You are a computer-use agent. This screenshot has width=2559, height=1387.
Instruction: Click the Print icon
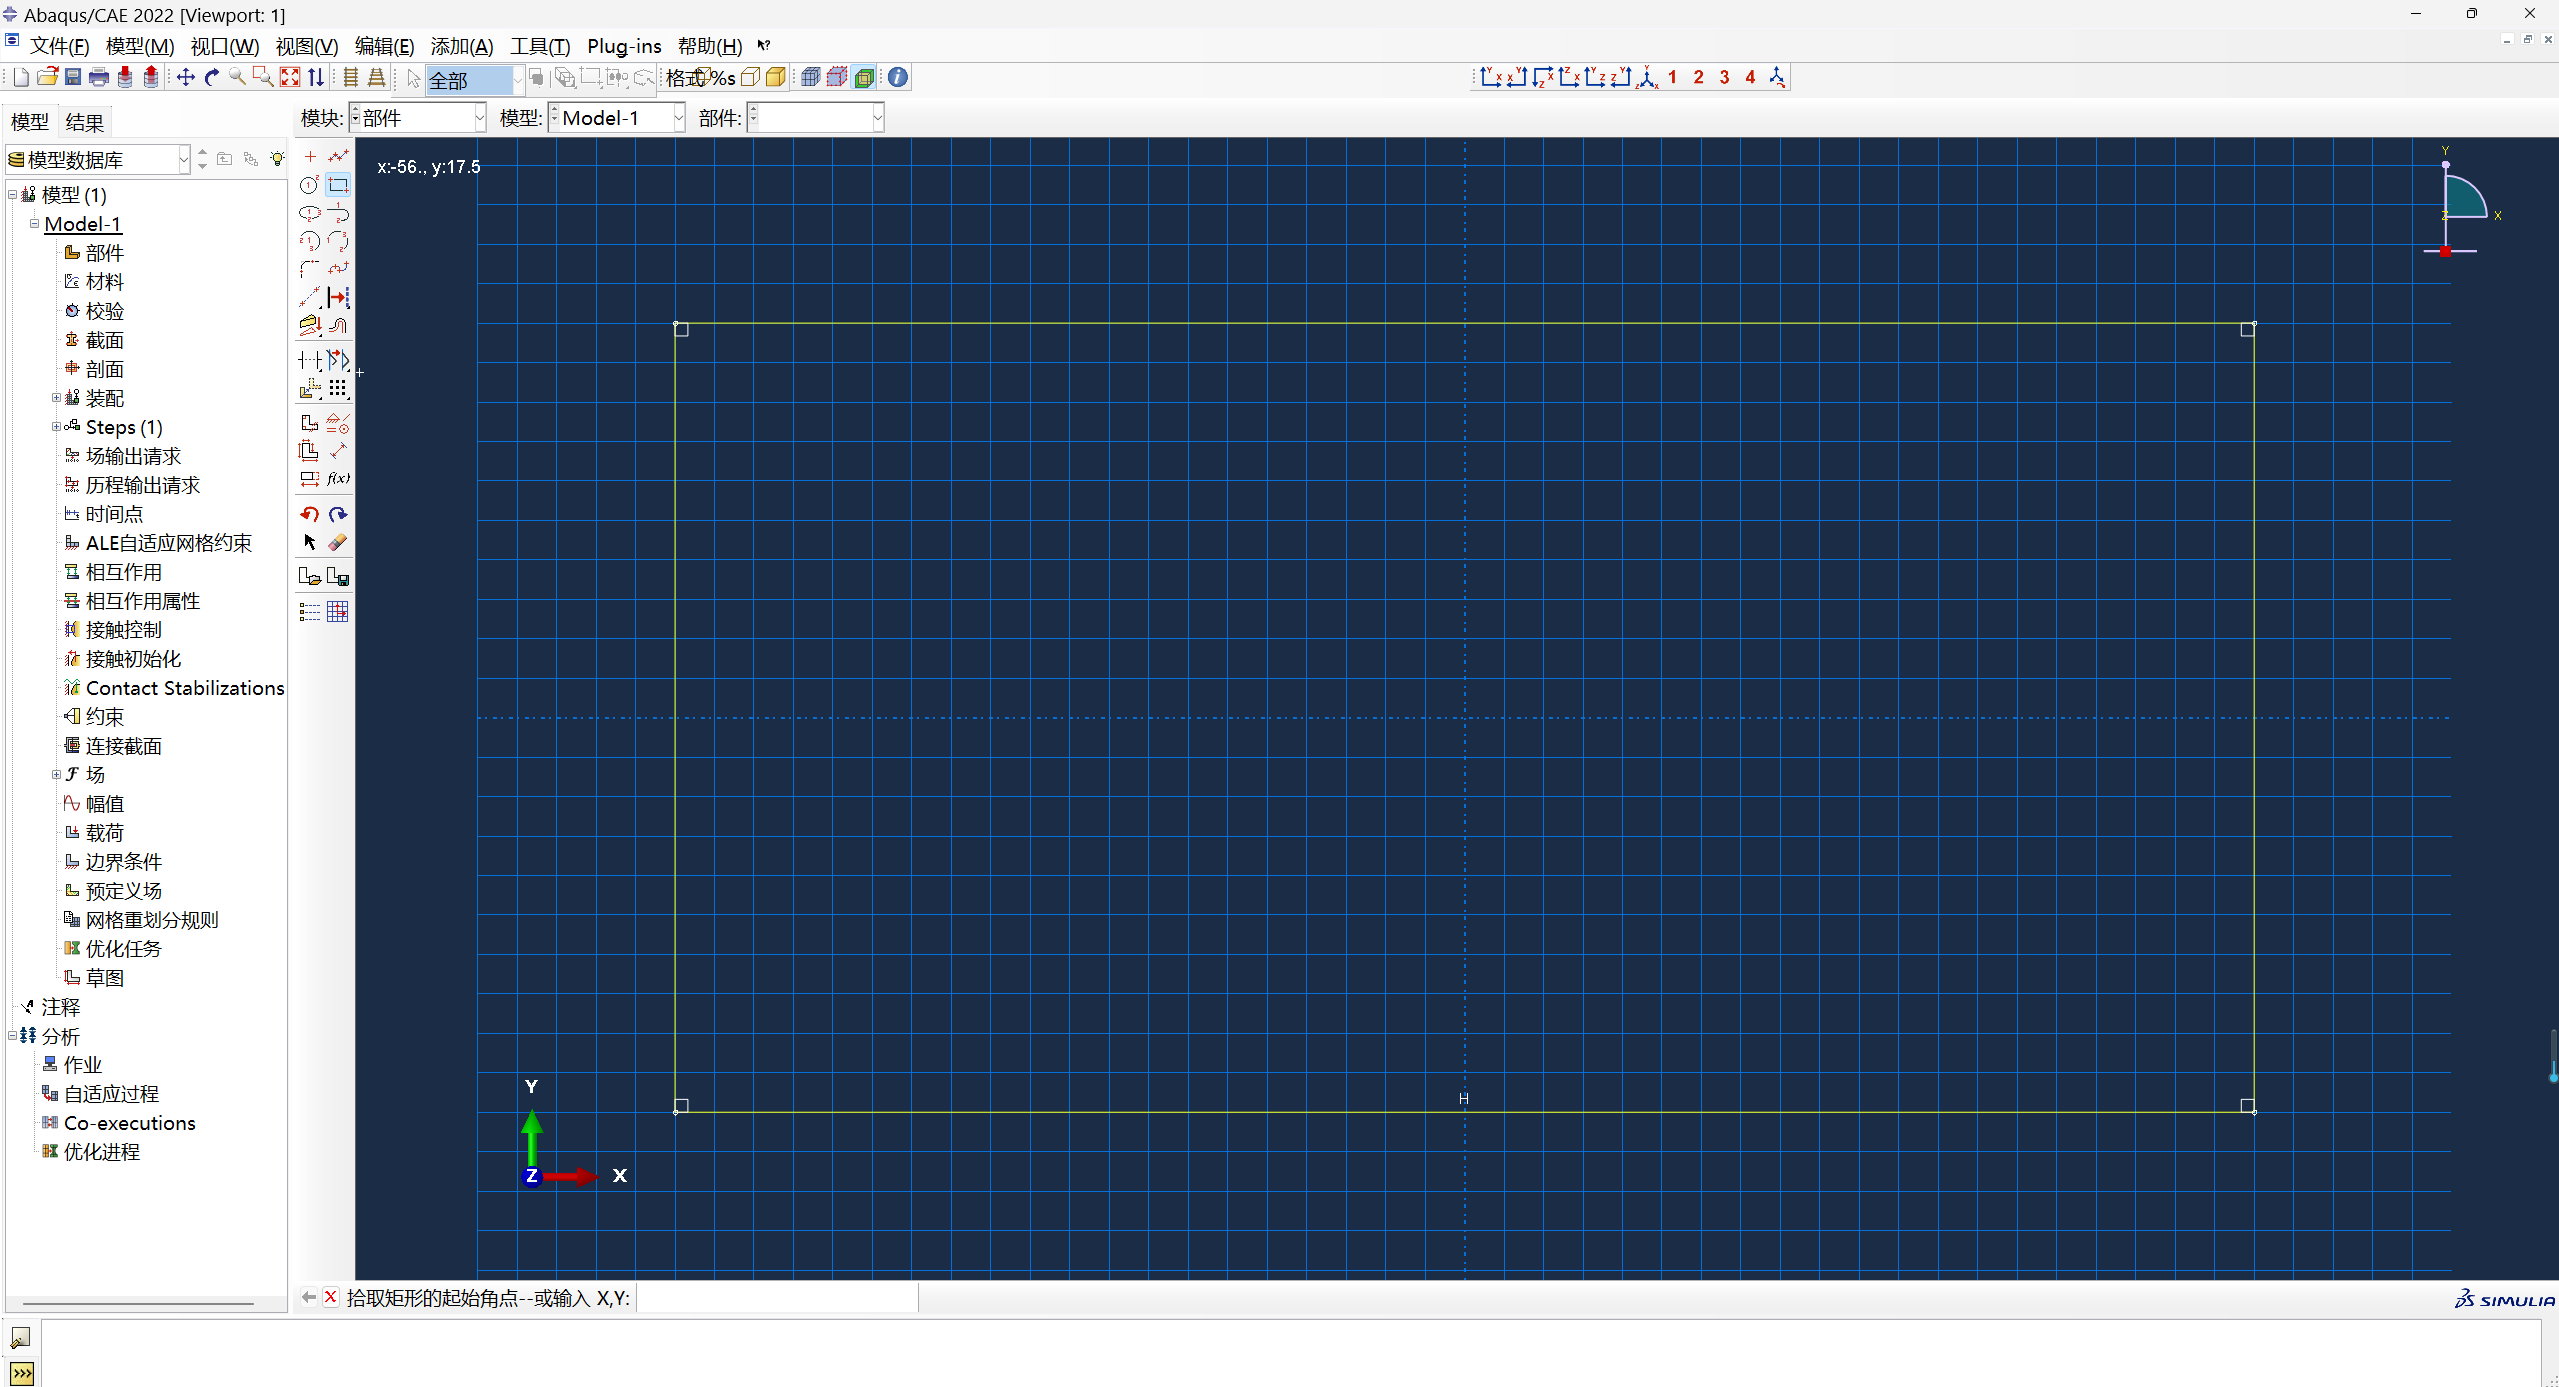99,77
